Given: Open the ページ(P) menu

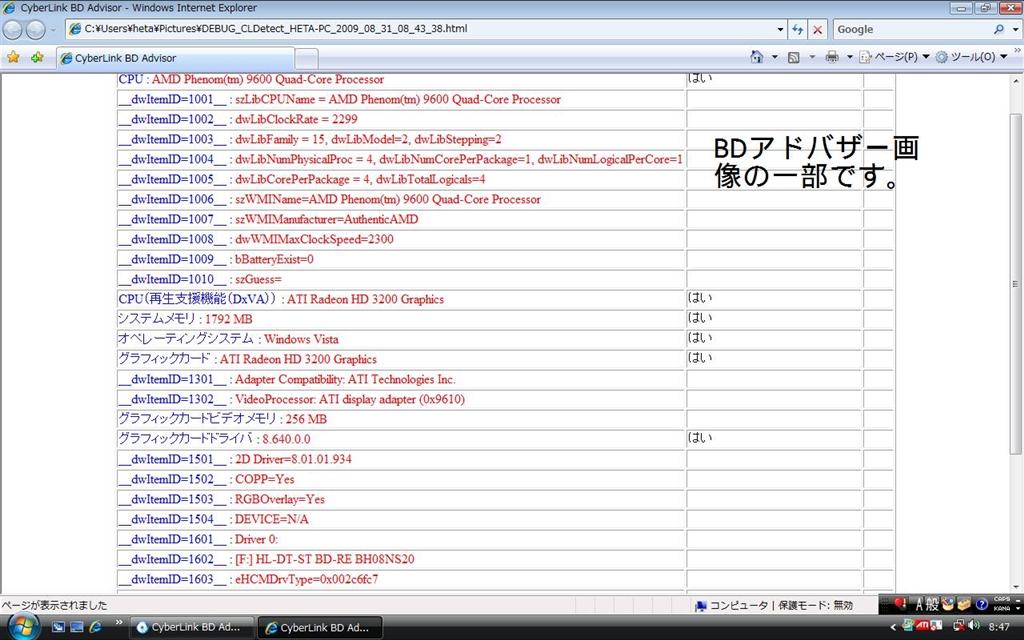Looking at the screenshot, I should tap(894, 57).
